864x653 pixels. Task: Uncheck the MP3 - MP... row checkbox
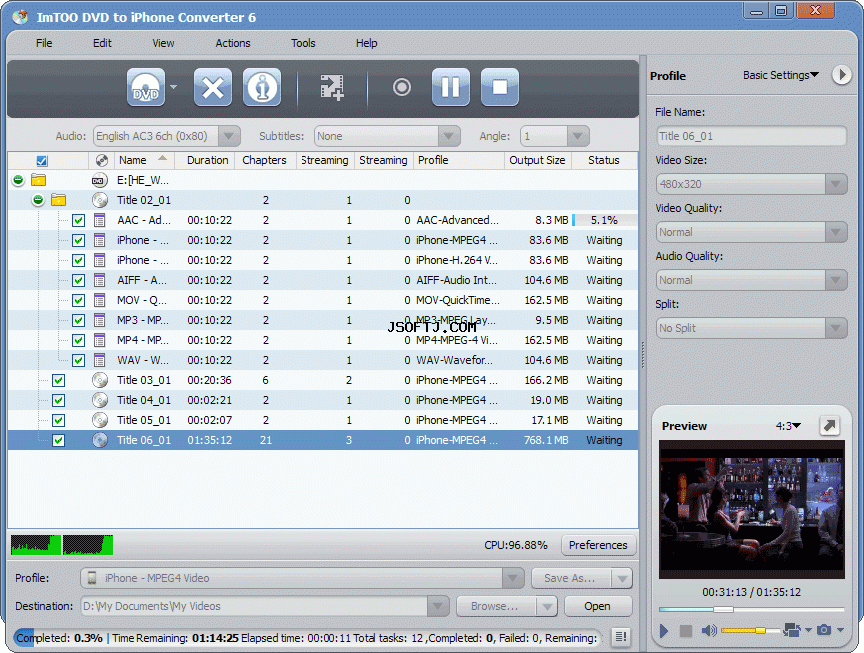pyautogui.click(x=79, y=320)
